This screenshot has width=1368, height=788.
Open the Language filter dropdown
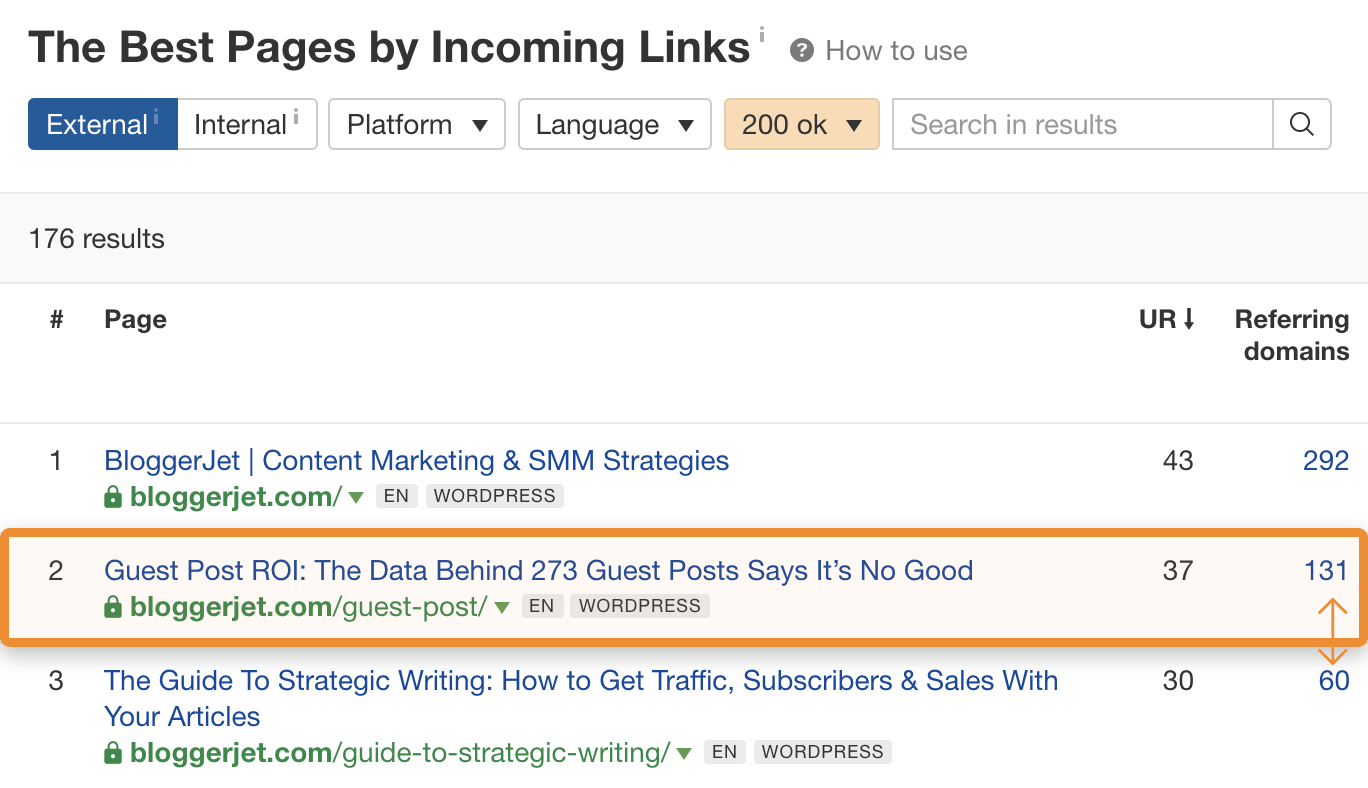[x=614, y=125]
